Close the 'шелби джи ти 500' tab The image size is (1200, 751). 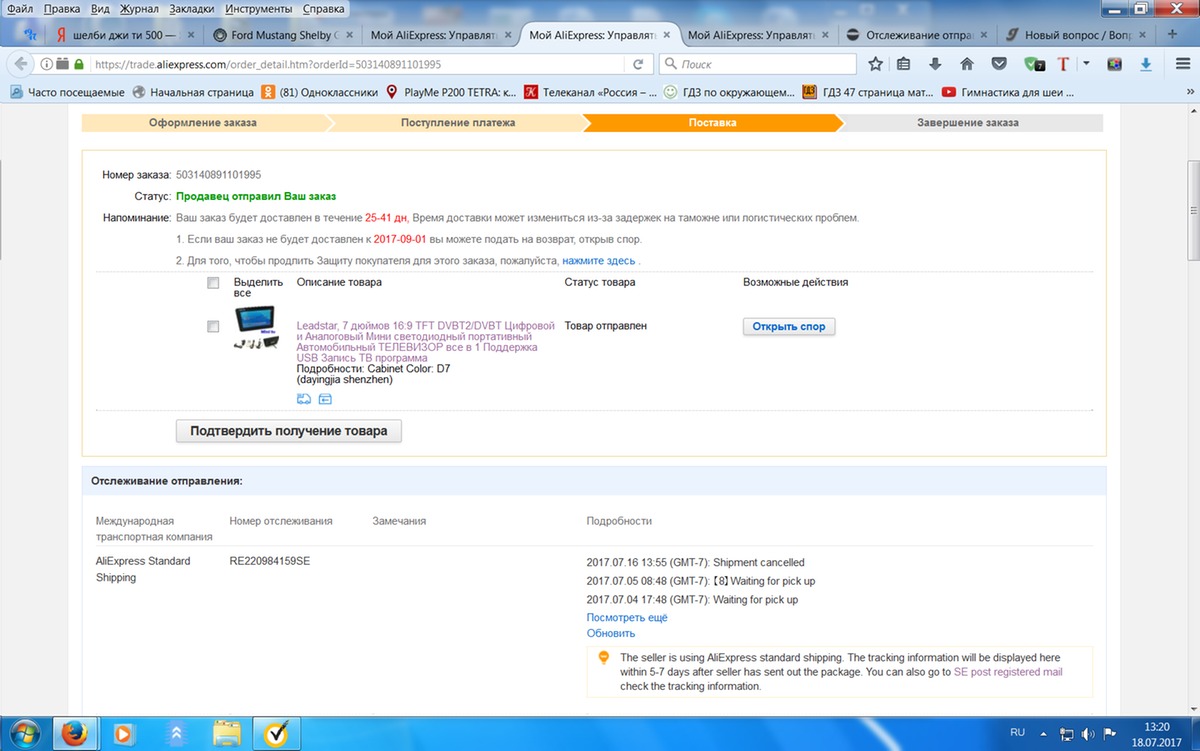pyautogui.click(x=191, y=35)
